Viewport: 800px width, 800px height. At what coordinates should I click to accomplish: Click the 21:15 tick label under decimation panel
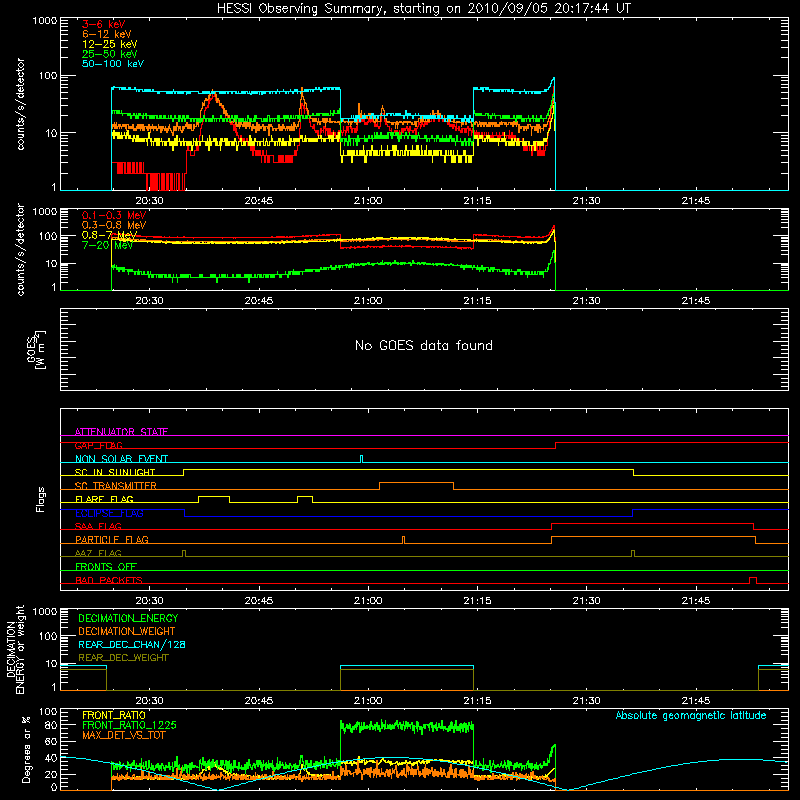[x=478, y=701]
